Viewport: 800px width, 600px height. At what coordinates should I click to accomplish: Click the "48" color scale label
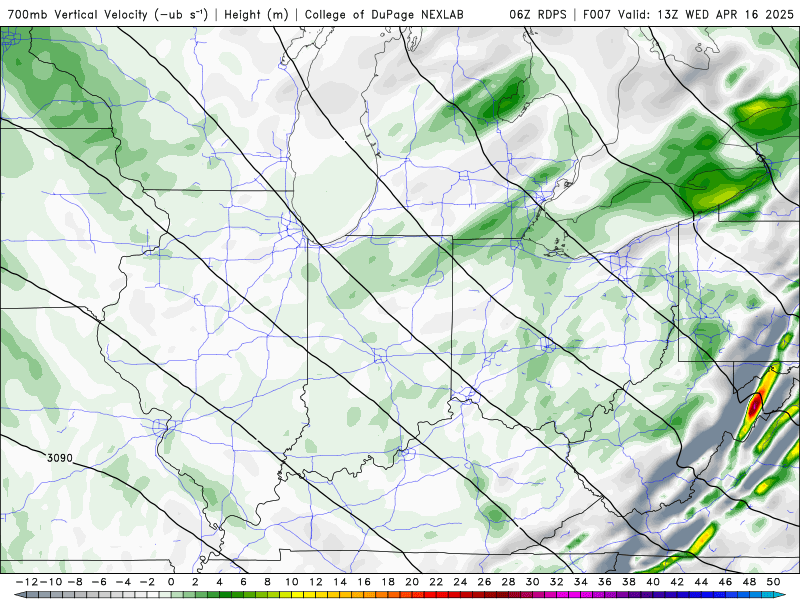click(x=749, y=582)
